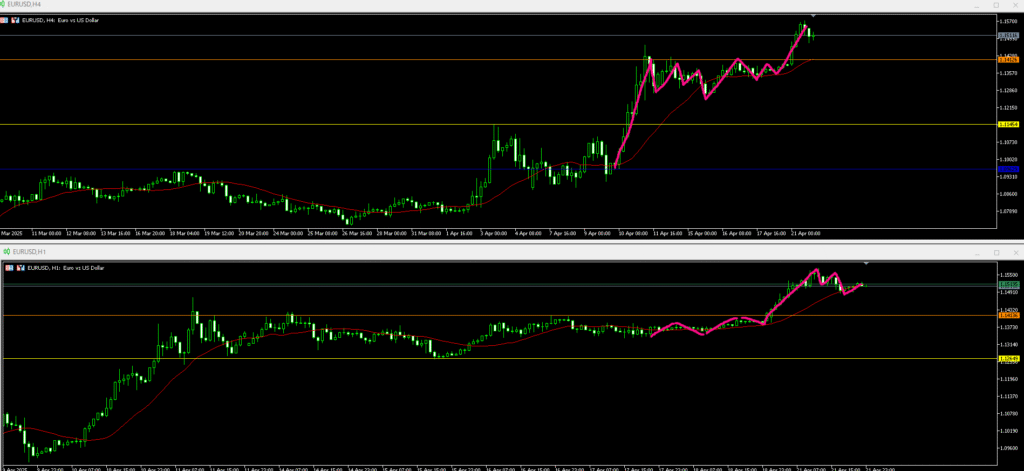The image size is (1024, 471).
Task: Click the chart shift triangle marker in H1 chart
Action: coord(866,264)
